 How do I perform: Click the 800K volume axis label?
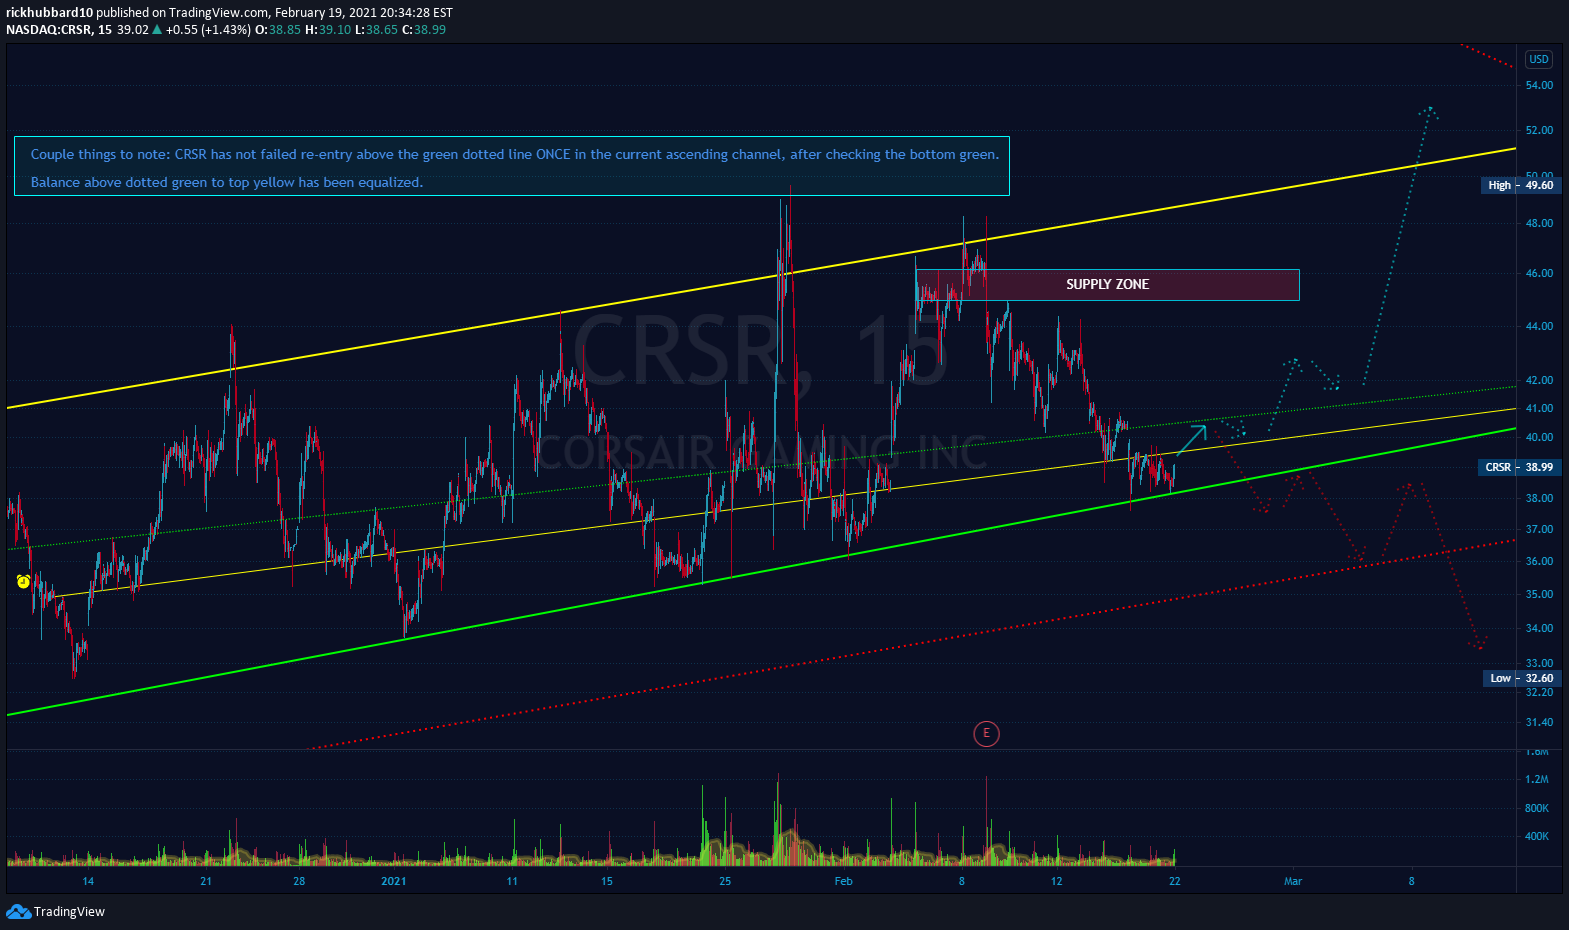point(1537,808)
